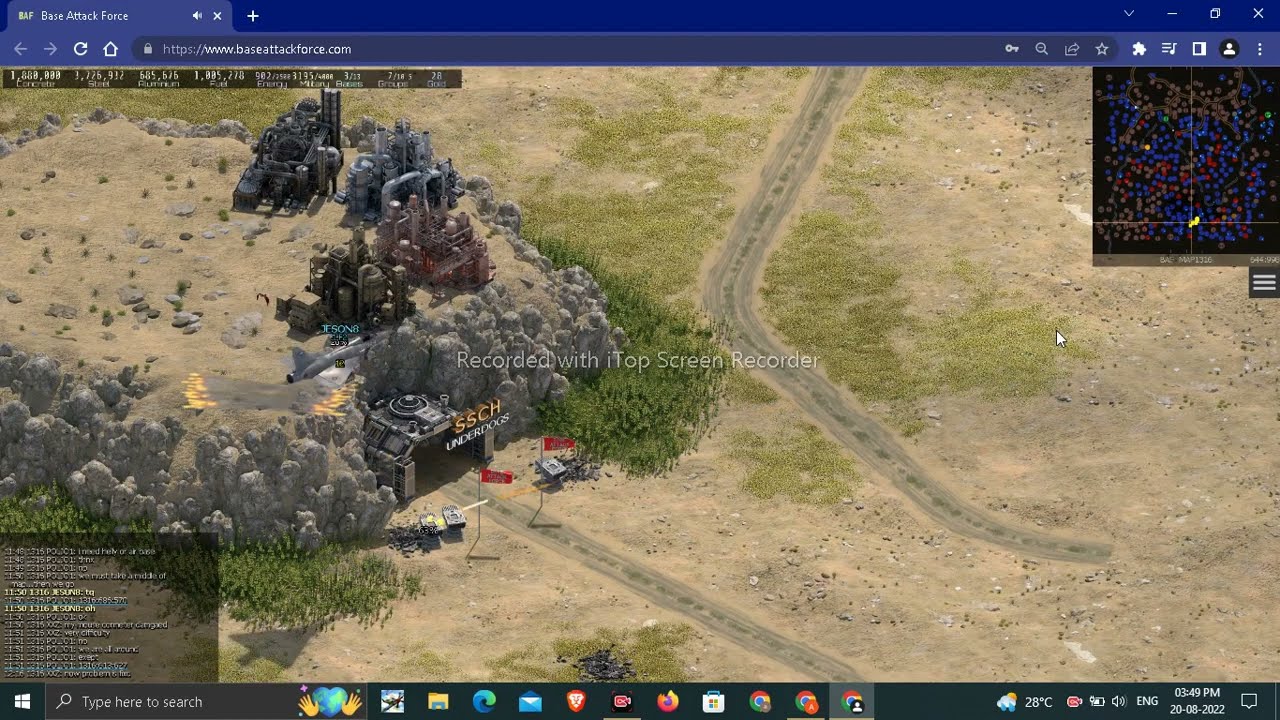Open the Mail app on taskbar
Viewport: 1280px width, 720px height.
pyautogui.click(x=530, y=701)
